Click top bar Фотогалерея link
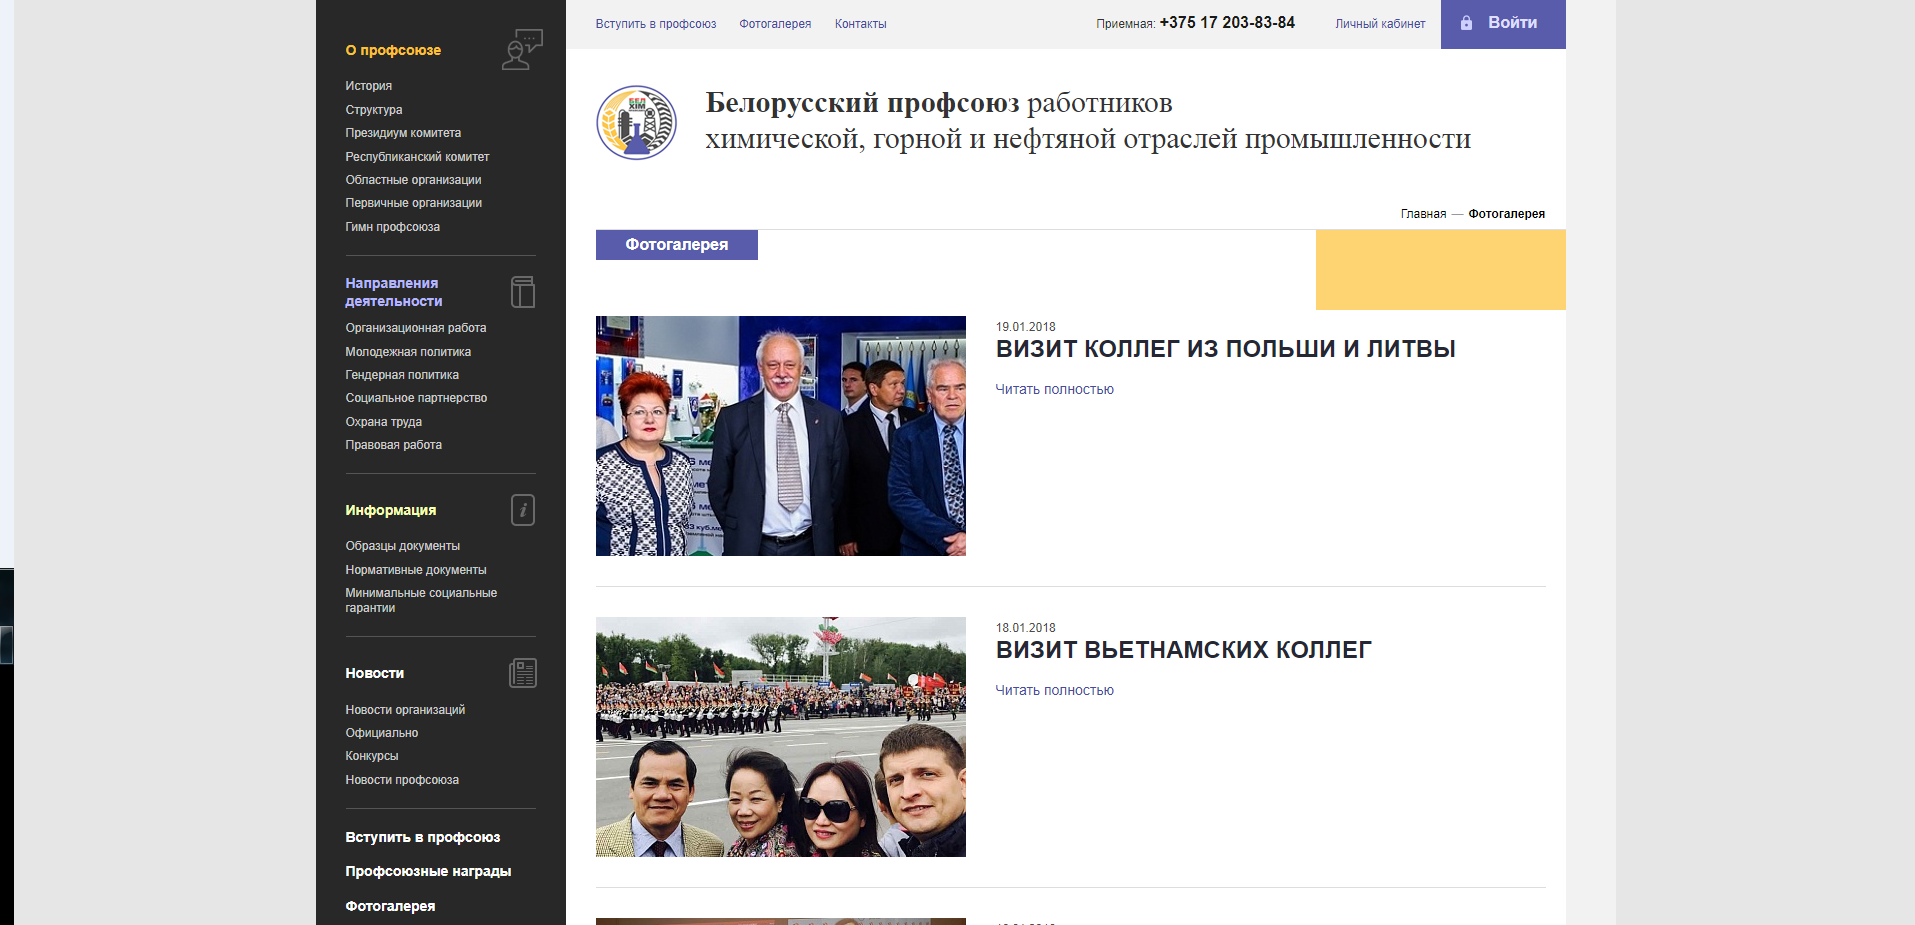This screenshot has width=1915, height=925. pyautogui.click(x=775, y=24)
